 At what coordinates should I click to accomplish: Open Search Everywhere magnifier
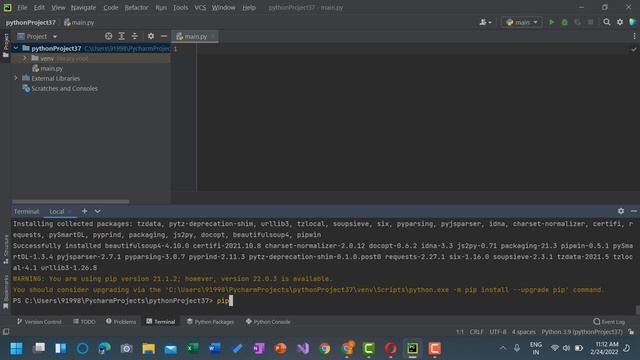click(607, 22)
